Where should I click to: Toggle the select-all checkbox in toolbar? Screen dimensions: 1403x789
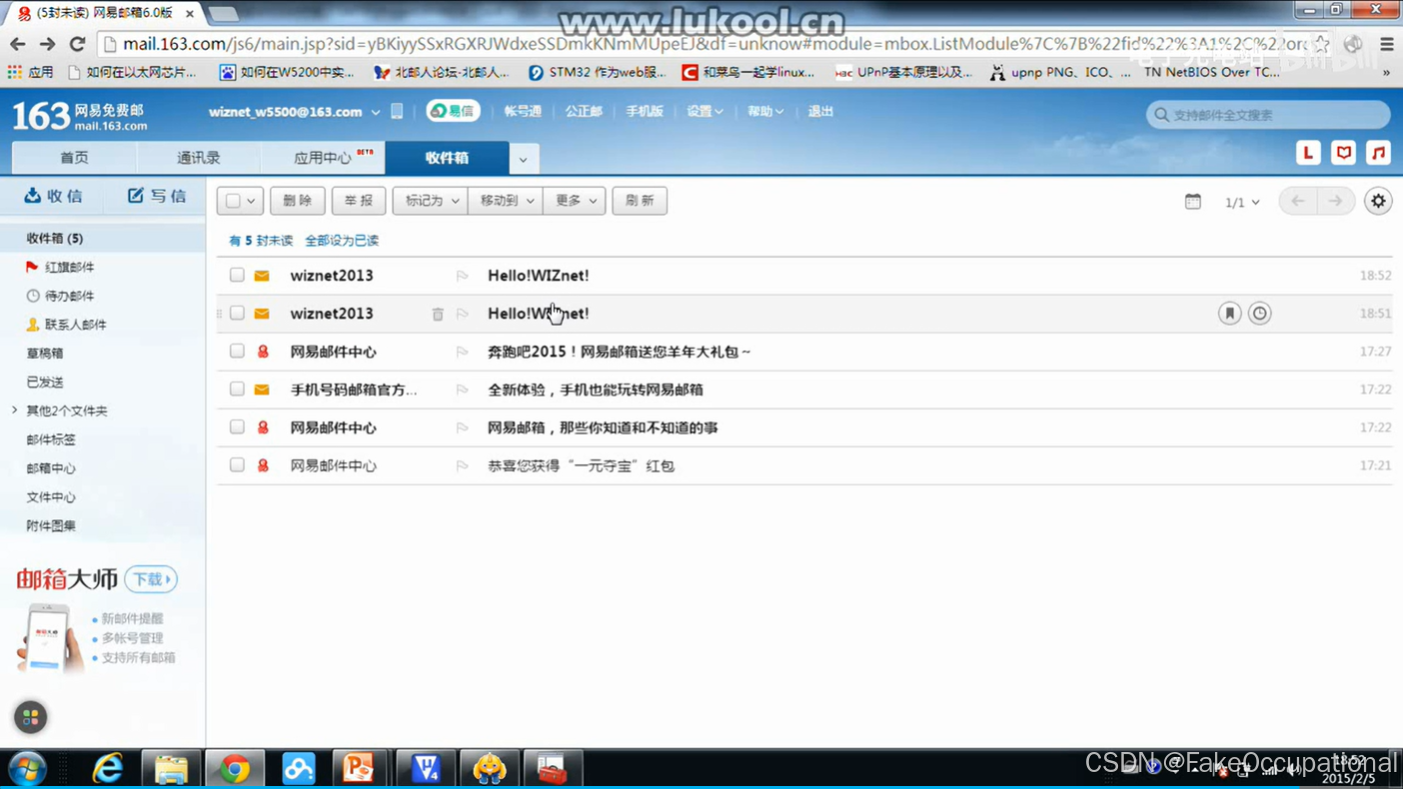[233, 201]
